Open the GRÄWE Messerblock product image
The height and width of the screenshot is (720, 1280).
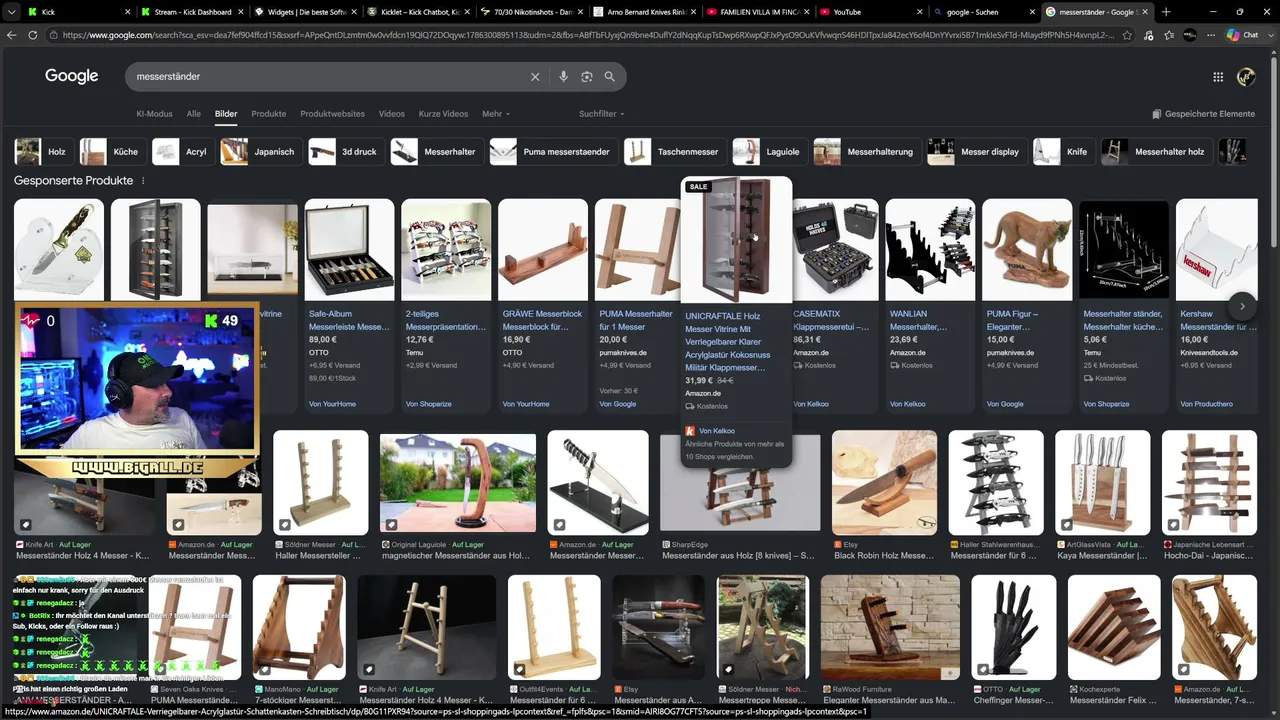(543, 250)
